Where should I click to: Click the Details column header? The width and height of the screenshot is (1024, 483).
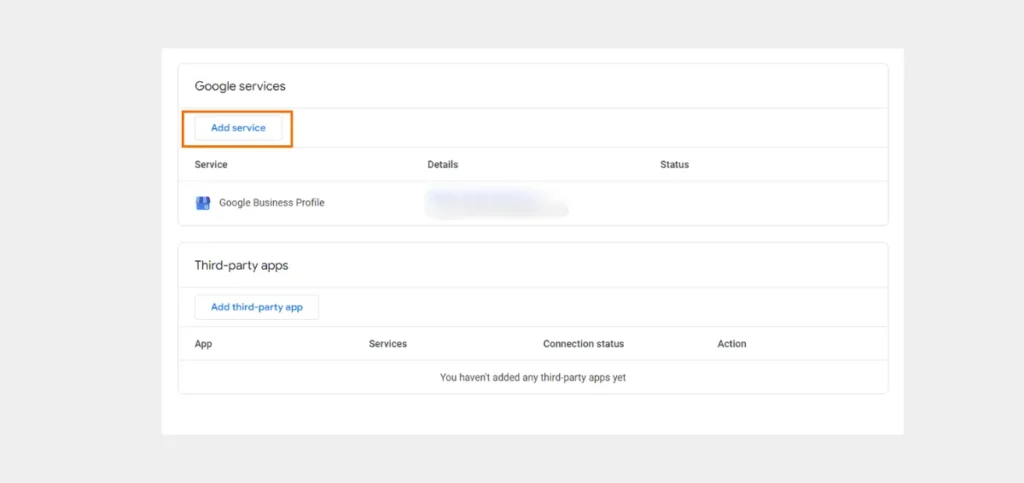point(443,164)
